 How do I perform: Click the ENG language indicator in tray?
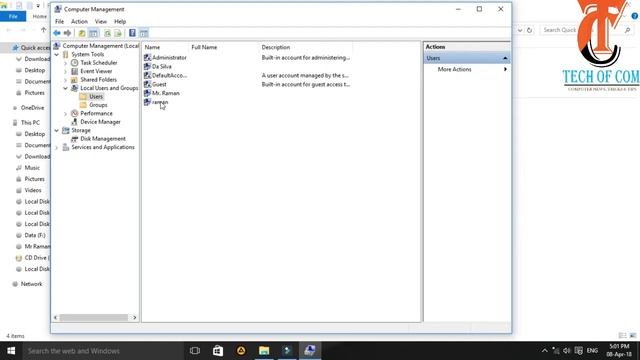coord(592,351)
